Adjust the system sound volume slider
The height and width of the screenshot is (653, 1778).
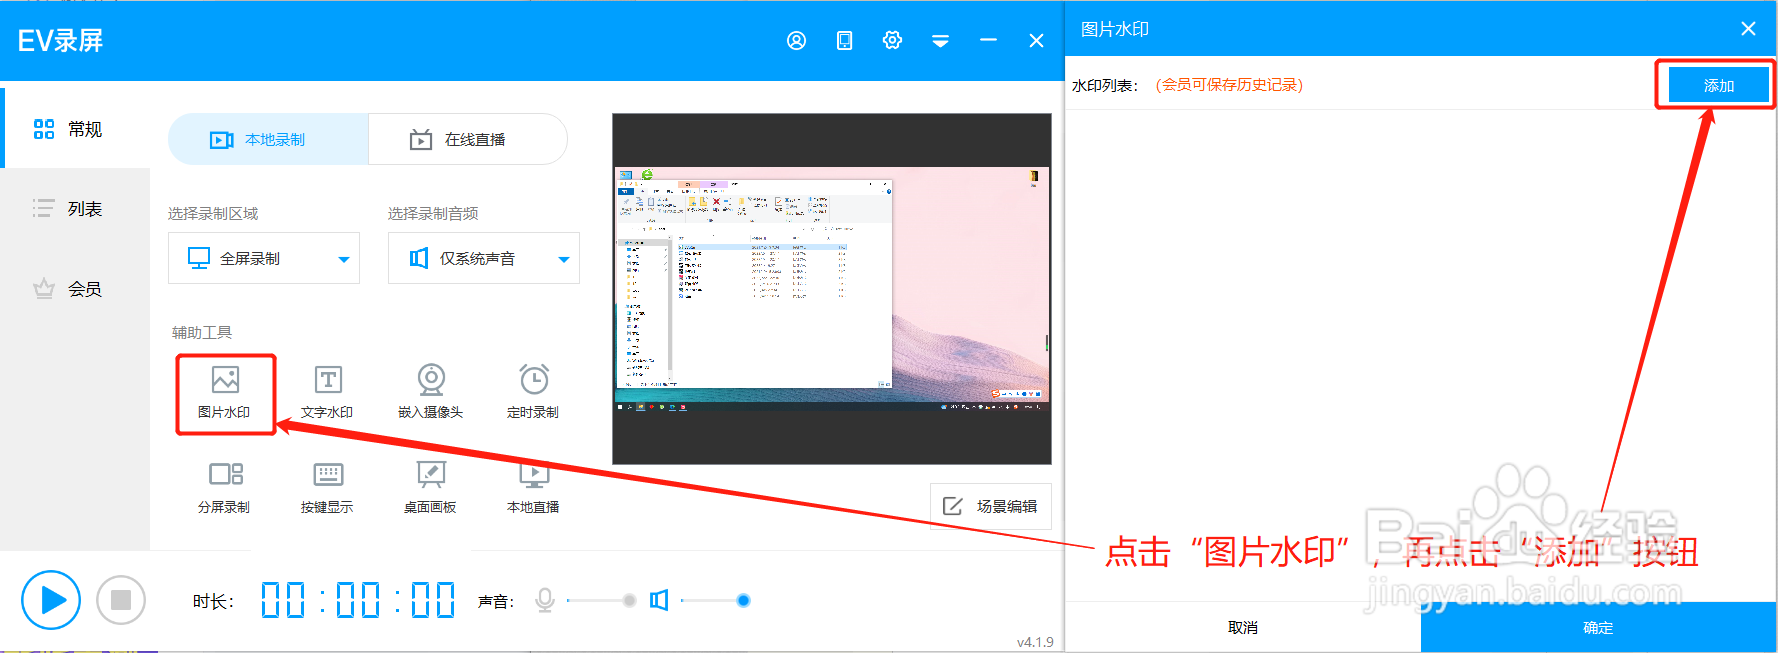(x=716, y=600)
